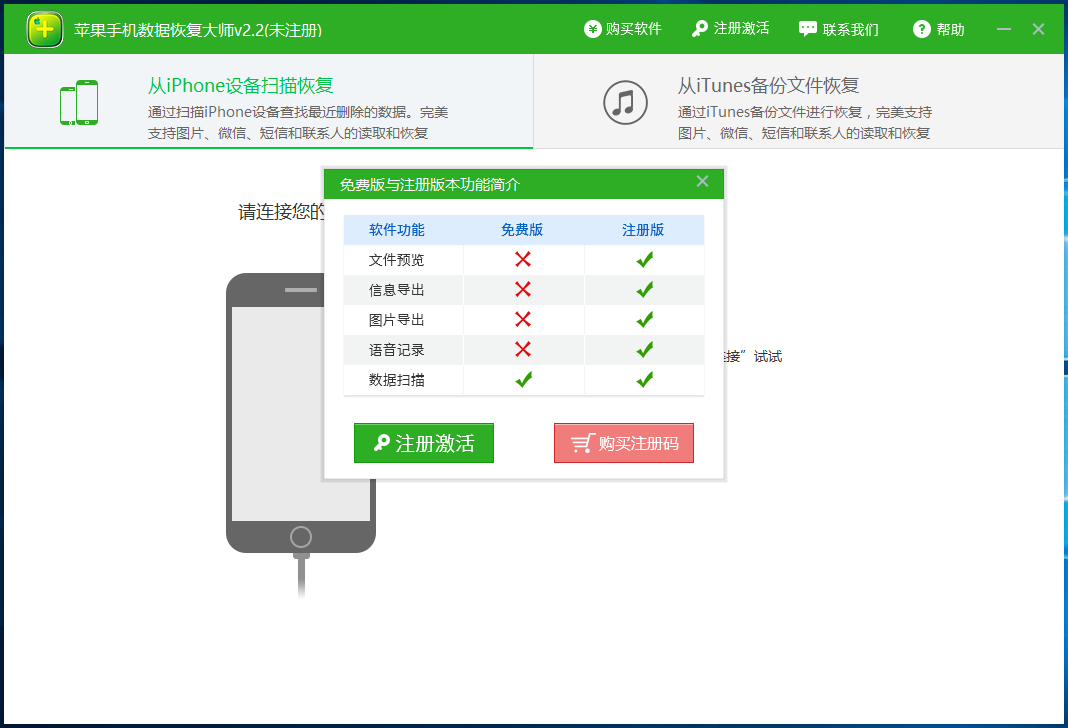Screen dimensions: 1068x728
Task: Click green check for 文件预览 registered version
Action: pos(644,259)
